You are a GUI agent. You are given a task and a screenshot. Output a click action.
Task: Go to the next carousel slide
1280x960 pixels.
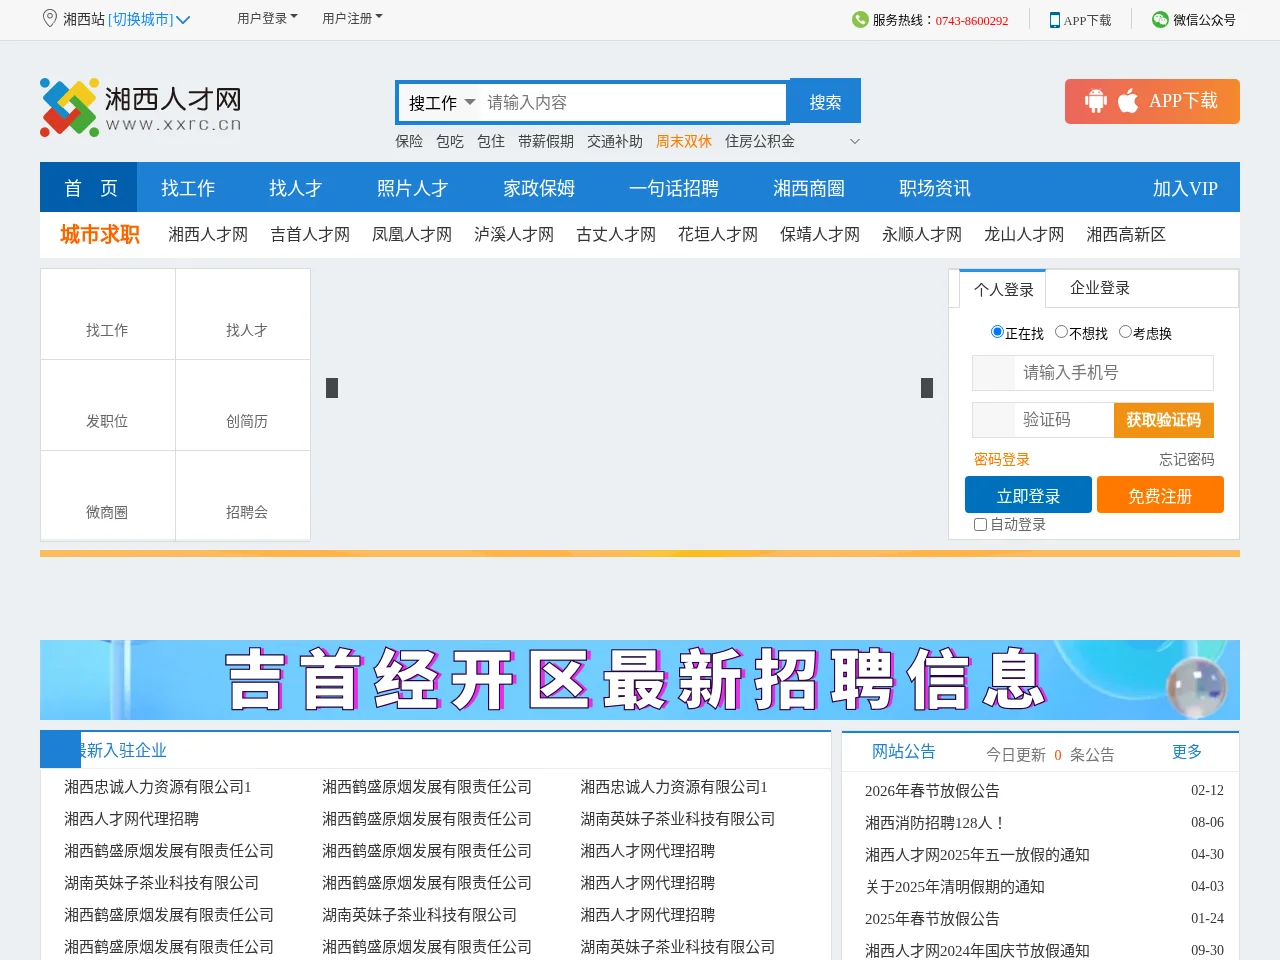point(927,388)
